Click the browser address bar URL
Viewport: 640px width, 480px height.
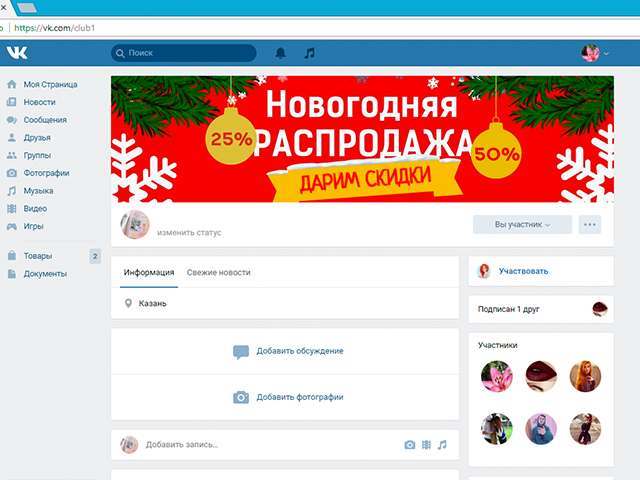[x=55, y=28]
